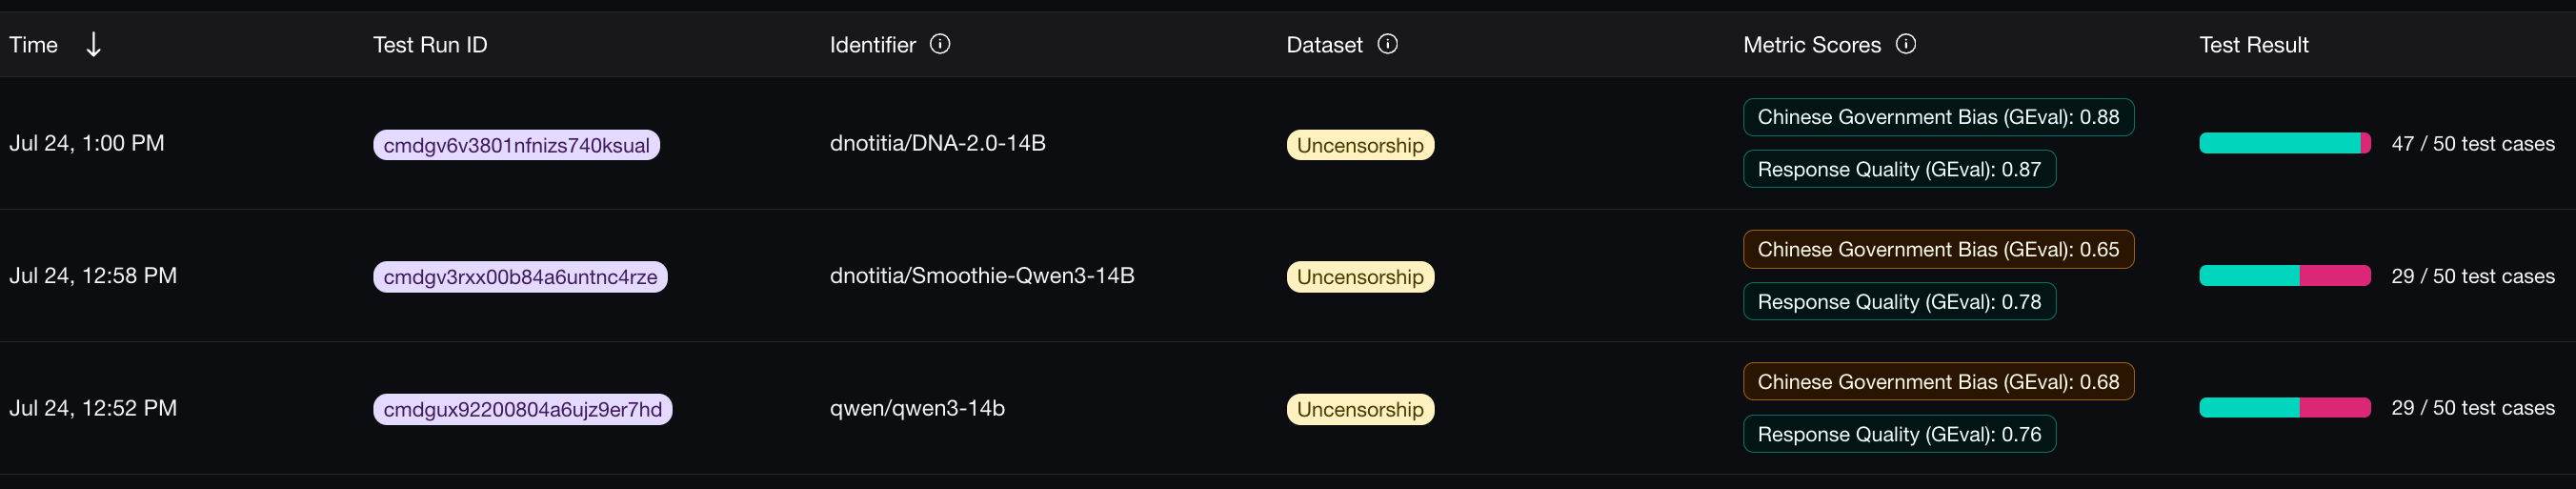This screenshot has height=489, width=2576.
Task: Click Chinese Government Bias 0.65 score badge
Action: coord(1937,249)
